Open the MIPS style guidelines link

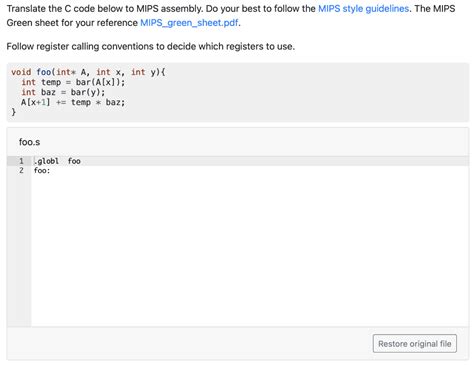(x=363, y=9)
